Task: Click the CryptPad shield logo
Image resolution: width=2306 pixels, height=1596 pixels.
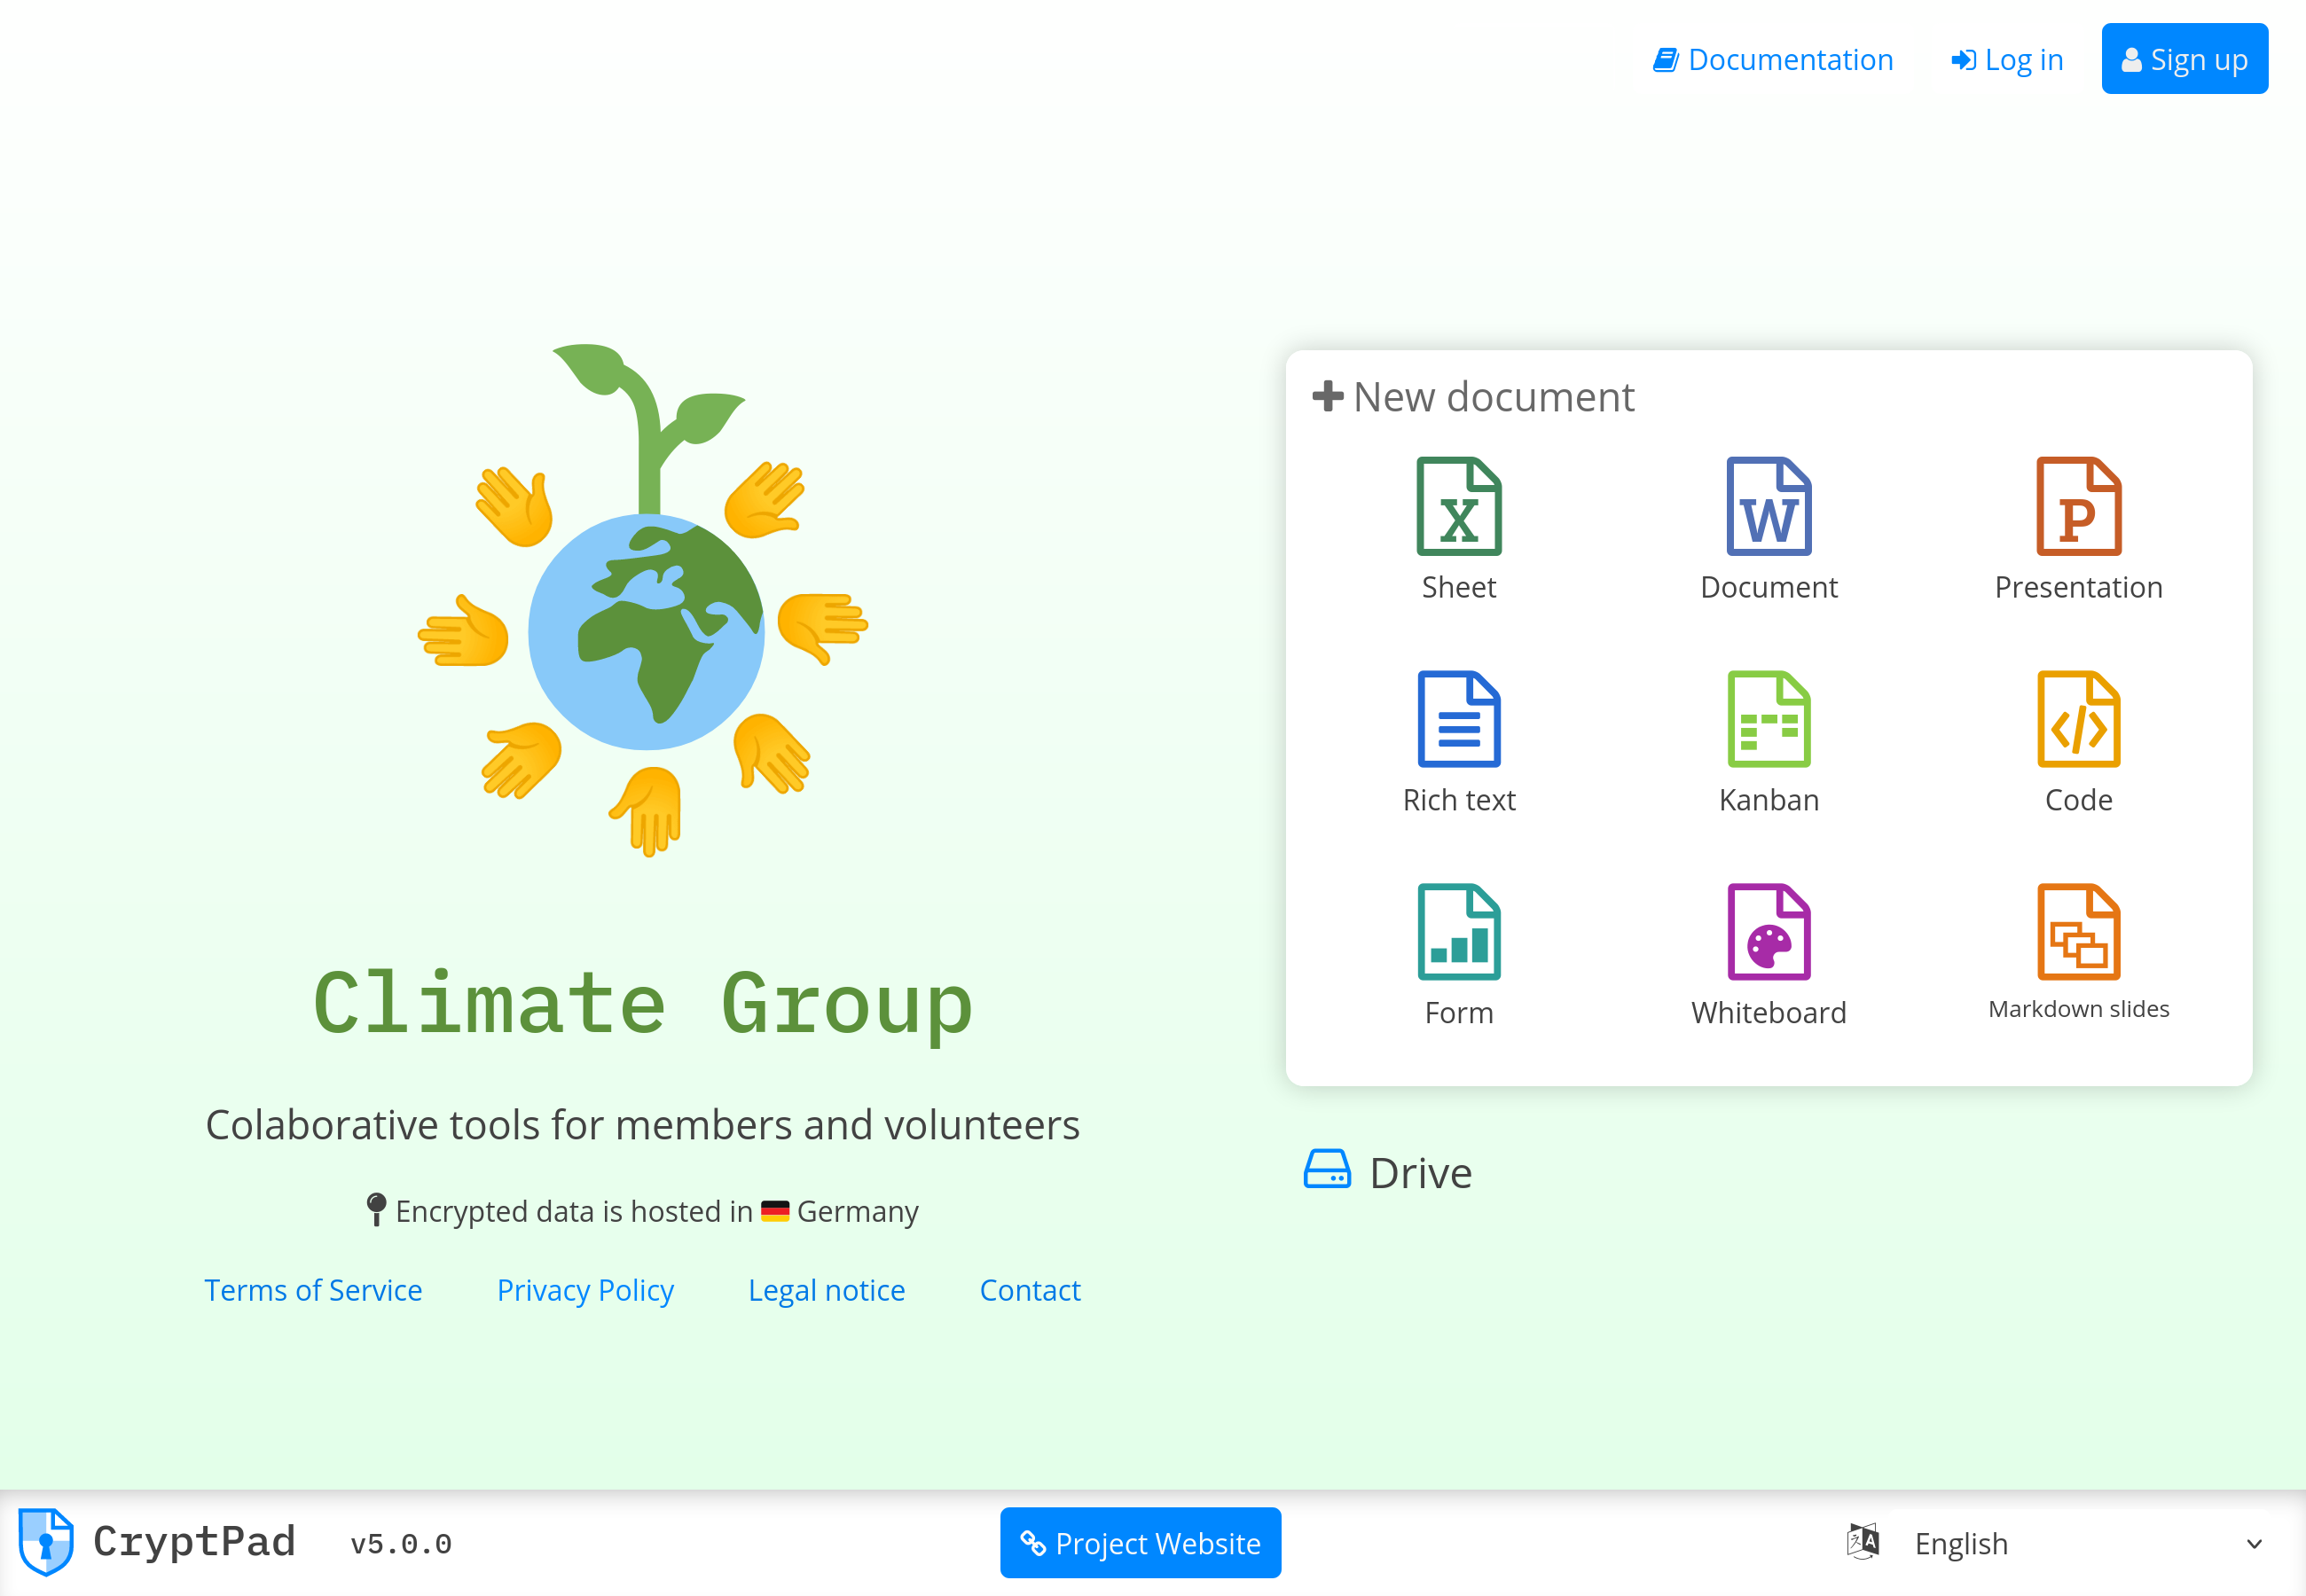Action: click(46, 1542)
